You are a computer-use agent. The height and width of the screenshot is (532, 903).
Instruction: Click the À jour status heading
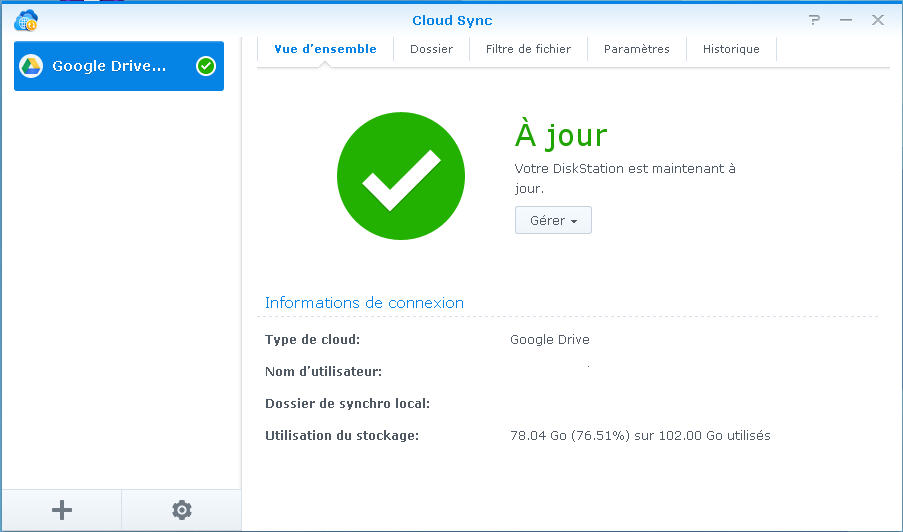[x=560, y=135]
